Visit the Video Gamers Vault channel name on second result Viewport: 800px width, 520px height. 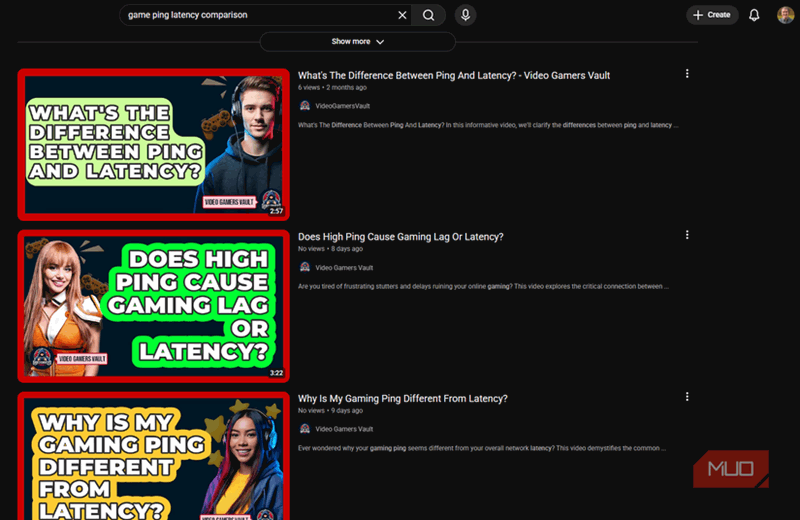[x=344, y=267]
